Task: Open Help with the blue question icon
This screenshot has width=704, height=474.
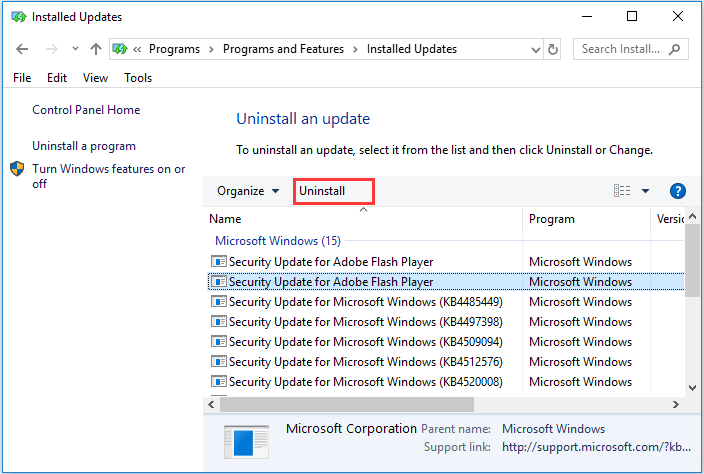Action: (678, 191)
